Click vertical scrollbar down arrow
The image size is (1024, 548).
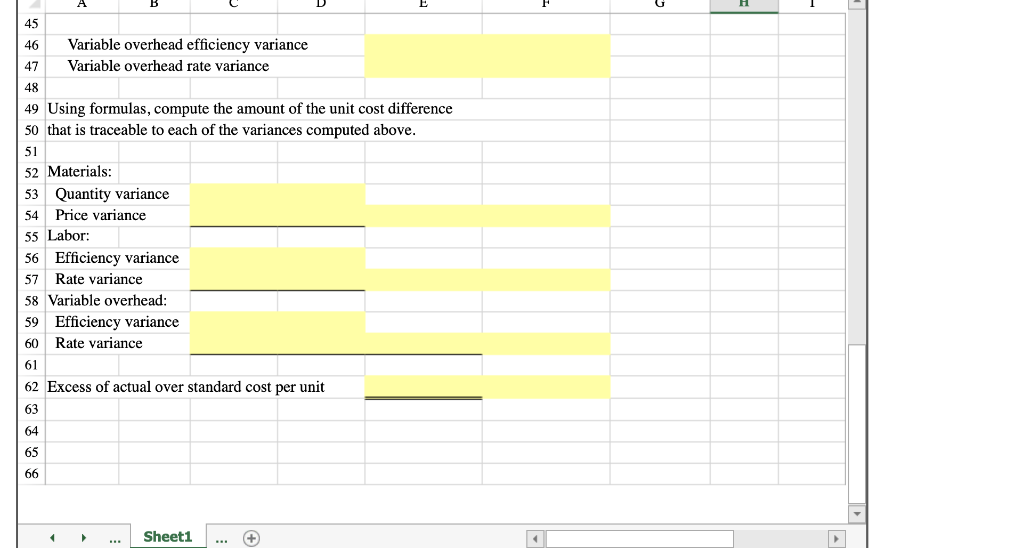point(857,514)
